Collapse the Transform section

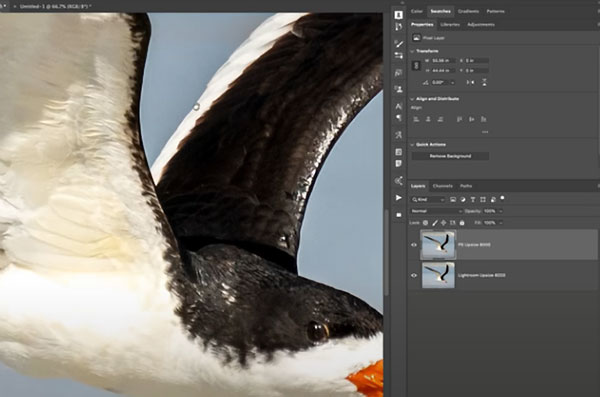pyautogui.click(x=412, y=51)
